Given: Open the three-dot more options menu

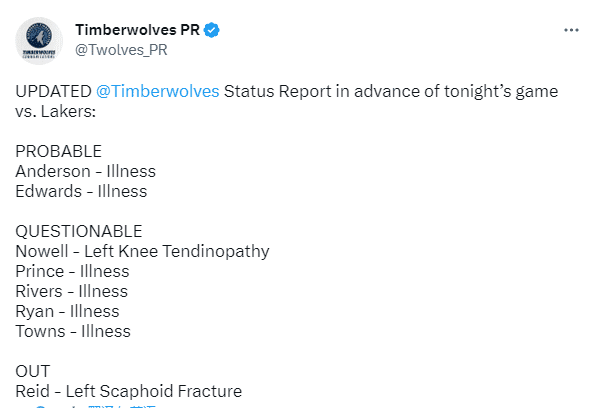Looking at the screenshot, I should point(571,30).
